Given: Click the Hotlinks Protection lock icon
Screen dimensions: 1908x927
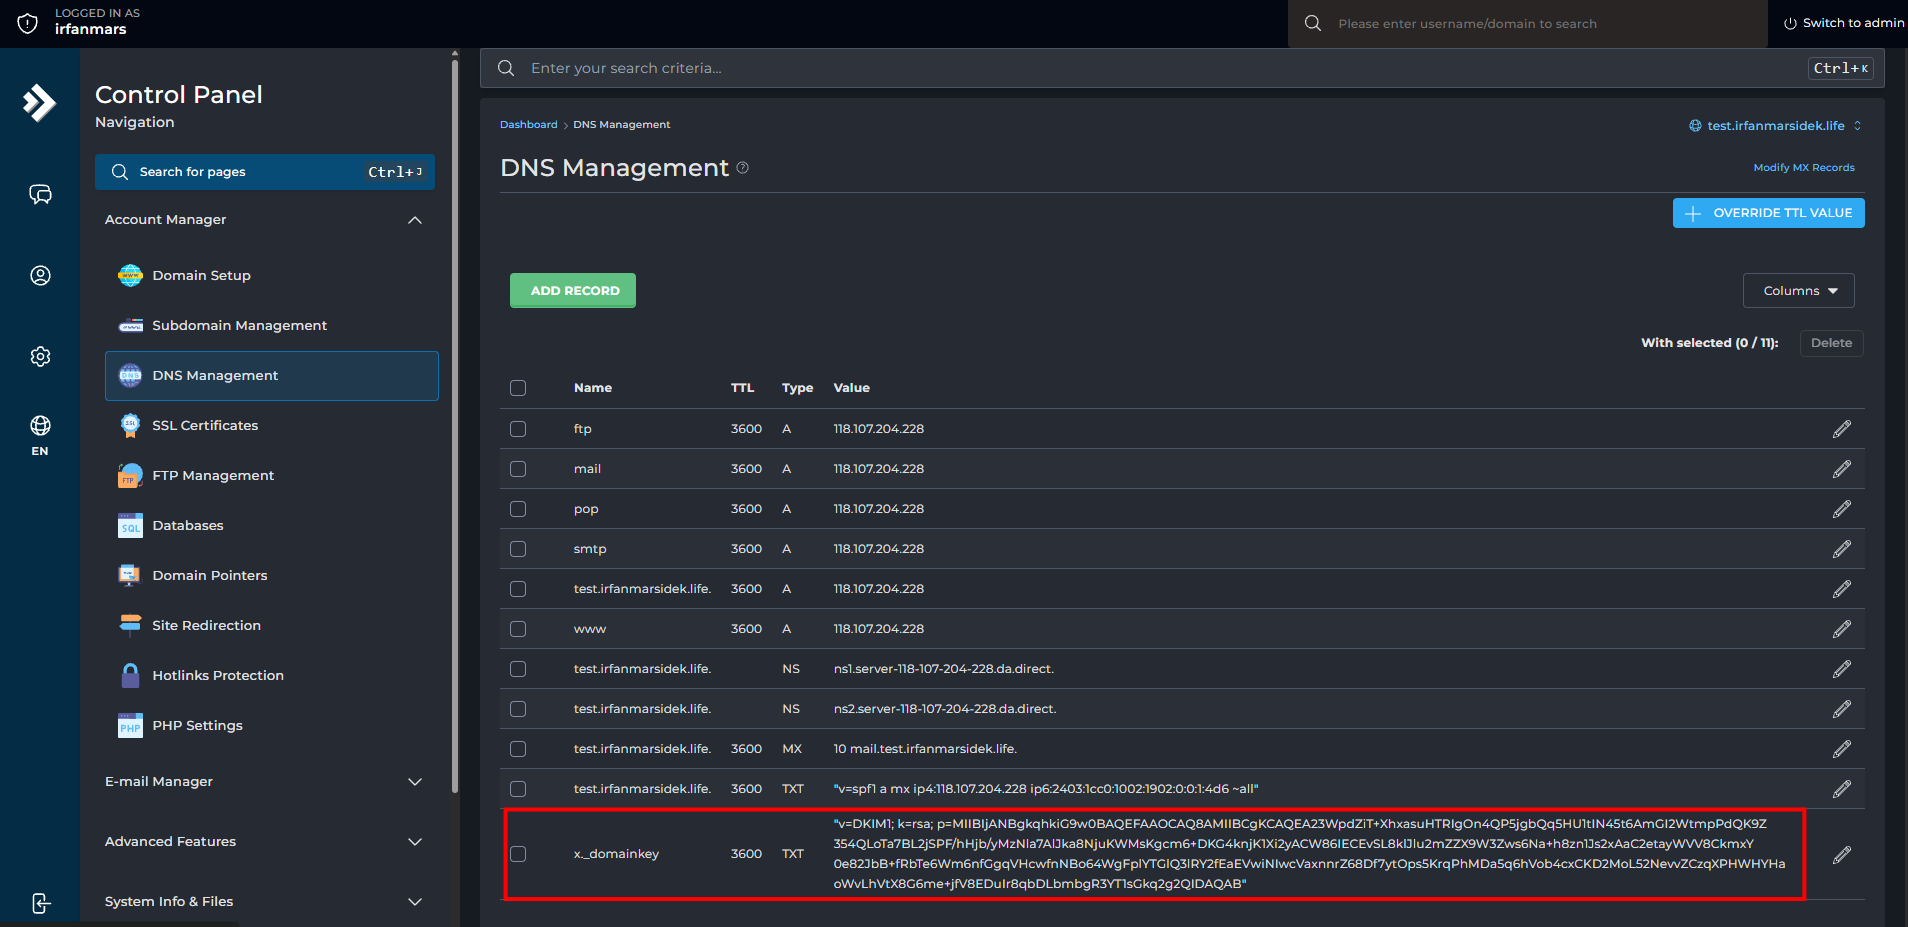Looking at the screenshot, I should (x=130, y=675).
